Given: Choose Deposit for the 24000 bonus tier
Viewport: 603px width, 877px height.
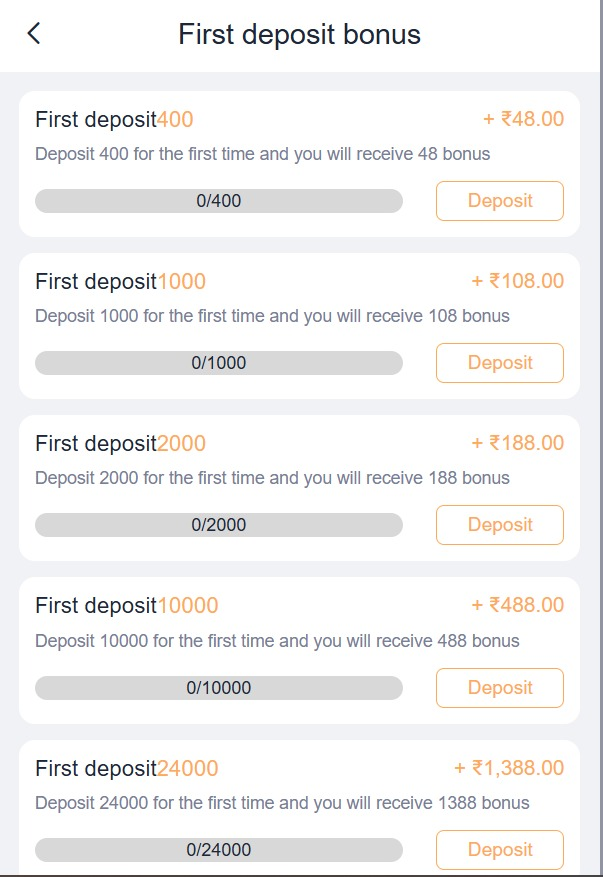Looking at the screenshot, I should click(499, 849).
